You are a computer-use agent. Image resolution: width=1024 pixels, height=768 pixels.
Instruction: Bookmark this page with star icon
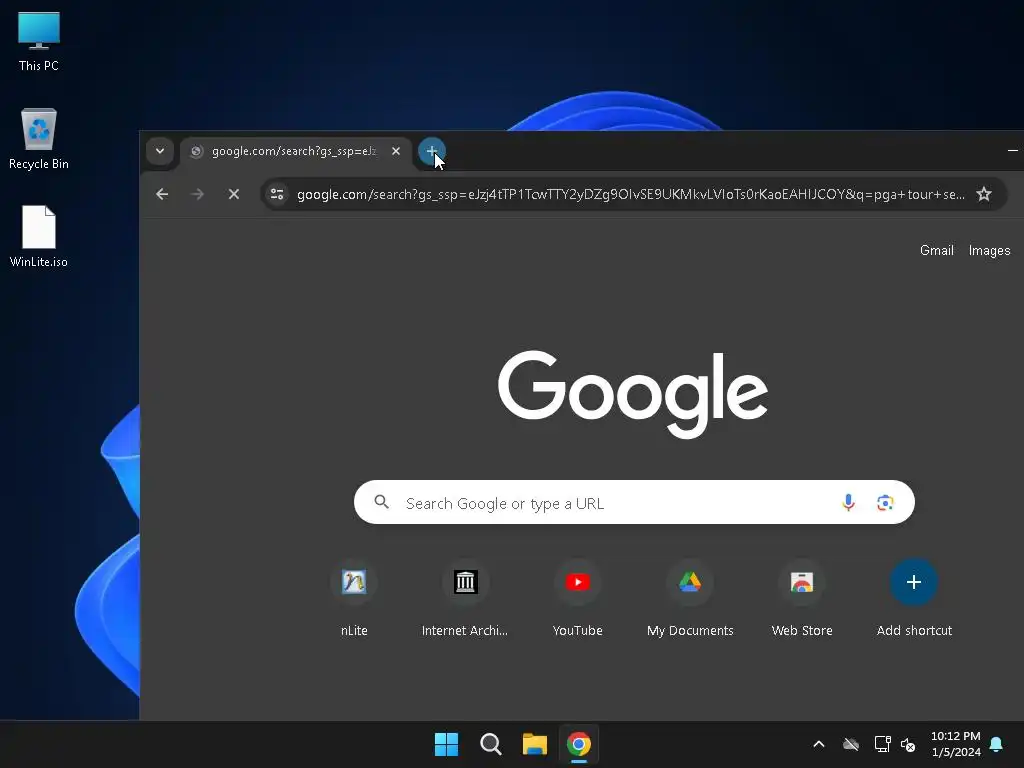pyautogui.click(x=984, y=195)
